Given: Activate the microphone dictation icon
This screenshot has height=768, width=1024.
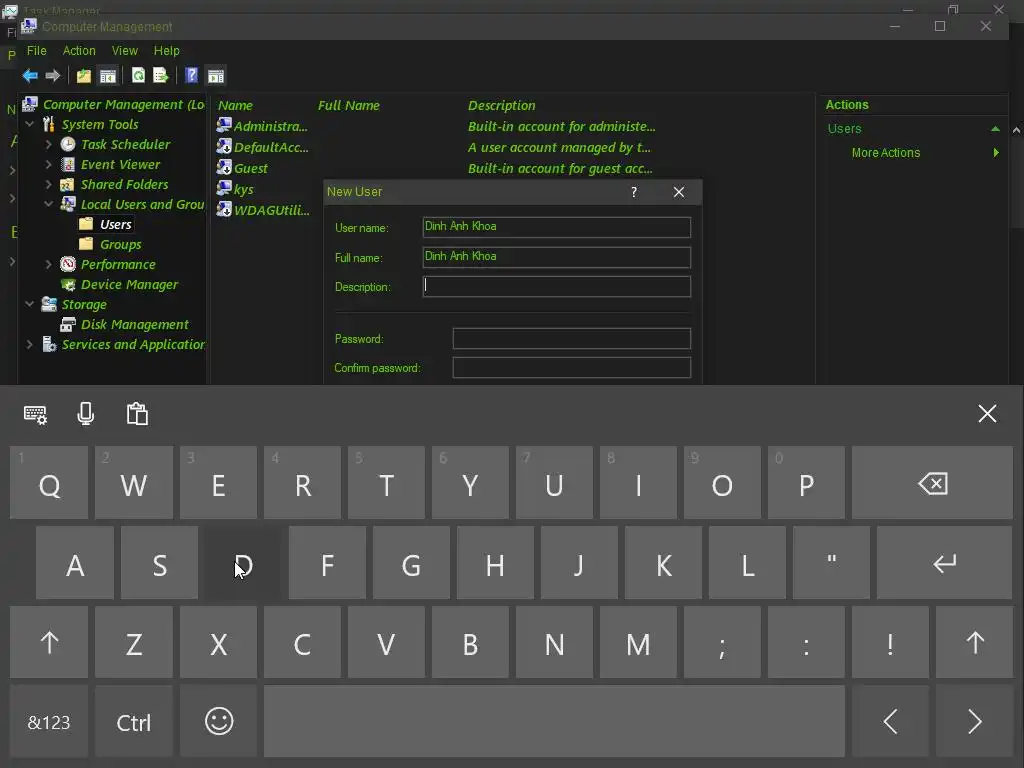Looking at the screenshot, I should tap(86, 414).
